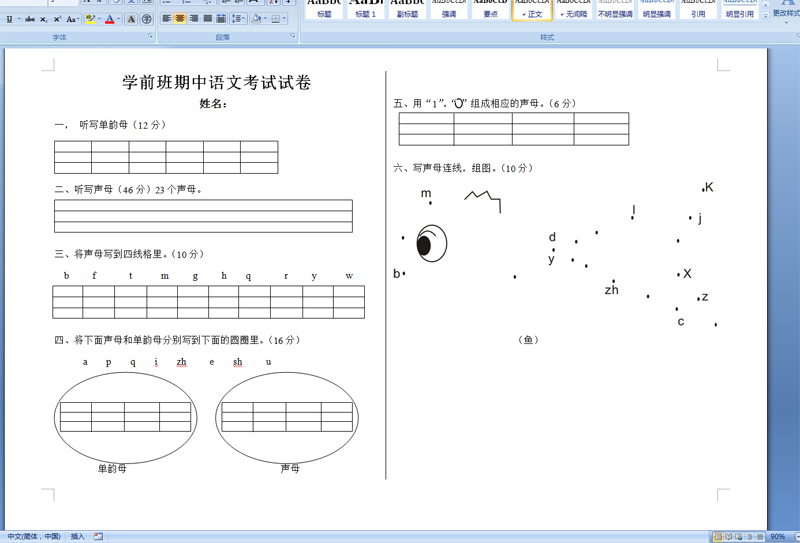Apply the 不明显强调 style
This screenshot has height=543, width=800.
(x=615, y=9)
